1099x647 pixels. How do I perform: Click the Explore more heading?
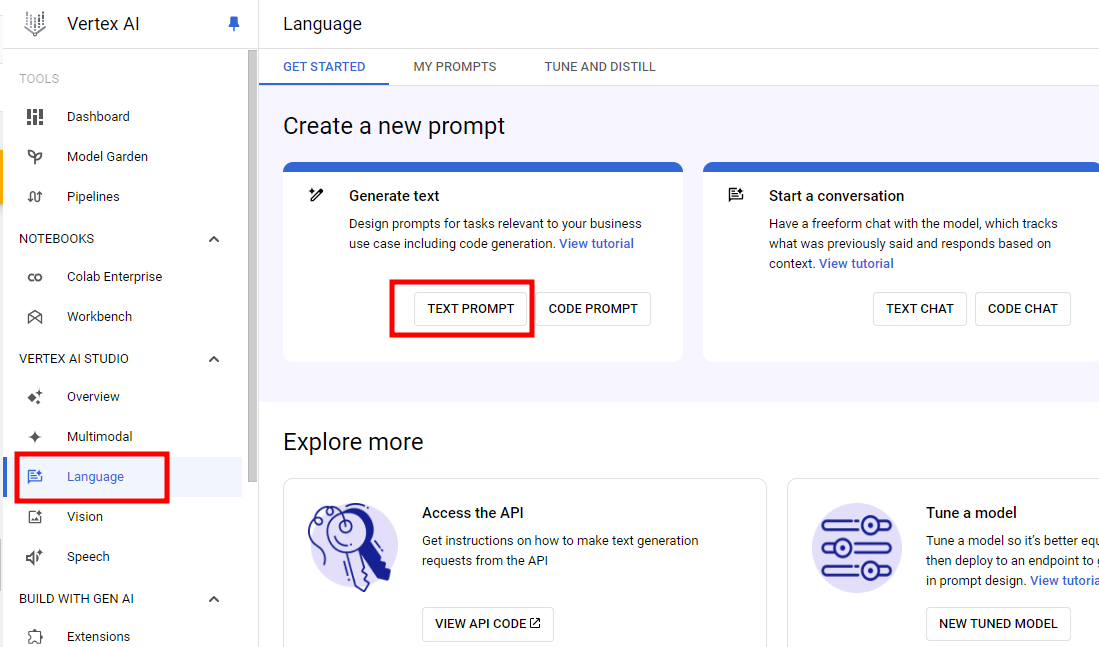tap(353, 442)
